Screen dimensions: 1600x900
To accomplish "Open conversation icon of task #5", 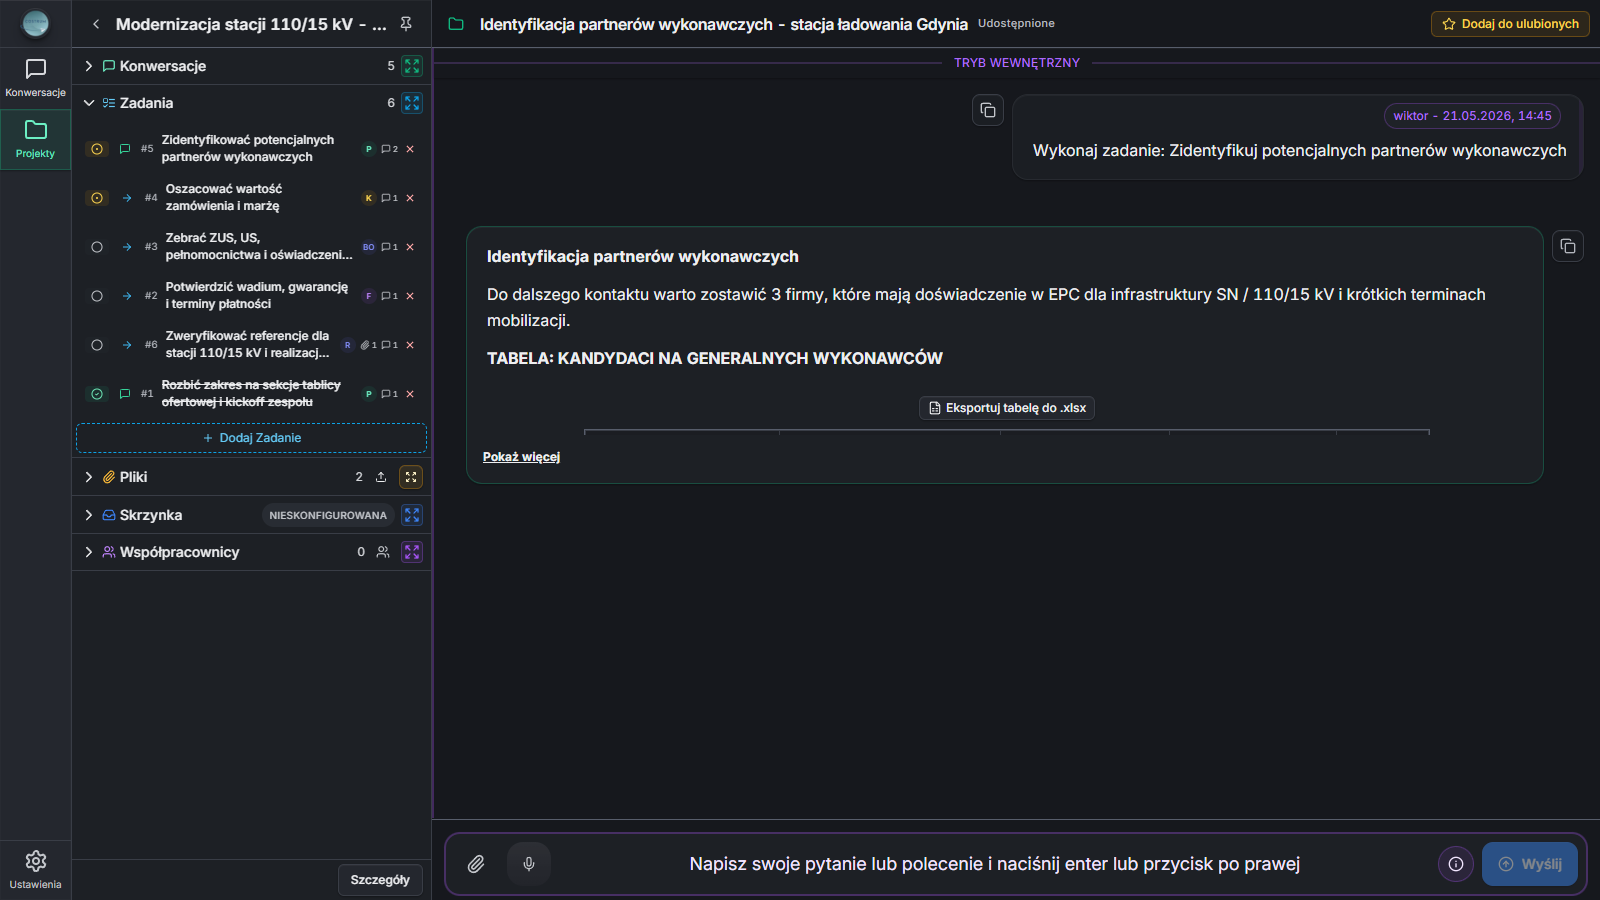I will (125, 149).
